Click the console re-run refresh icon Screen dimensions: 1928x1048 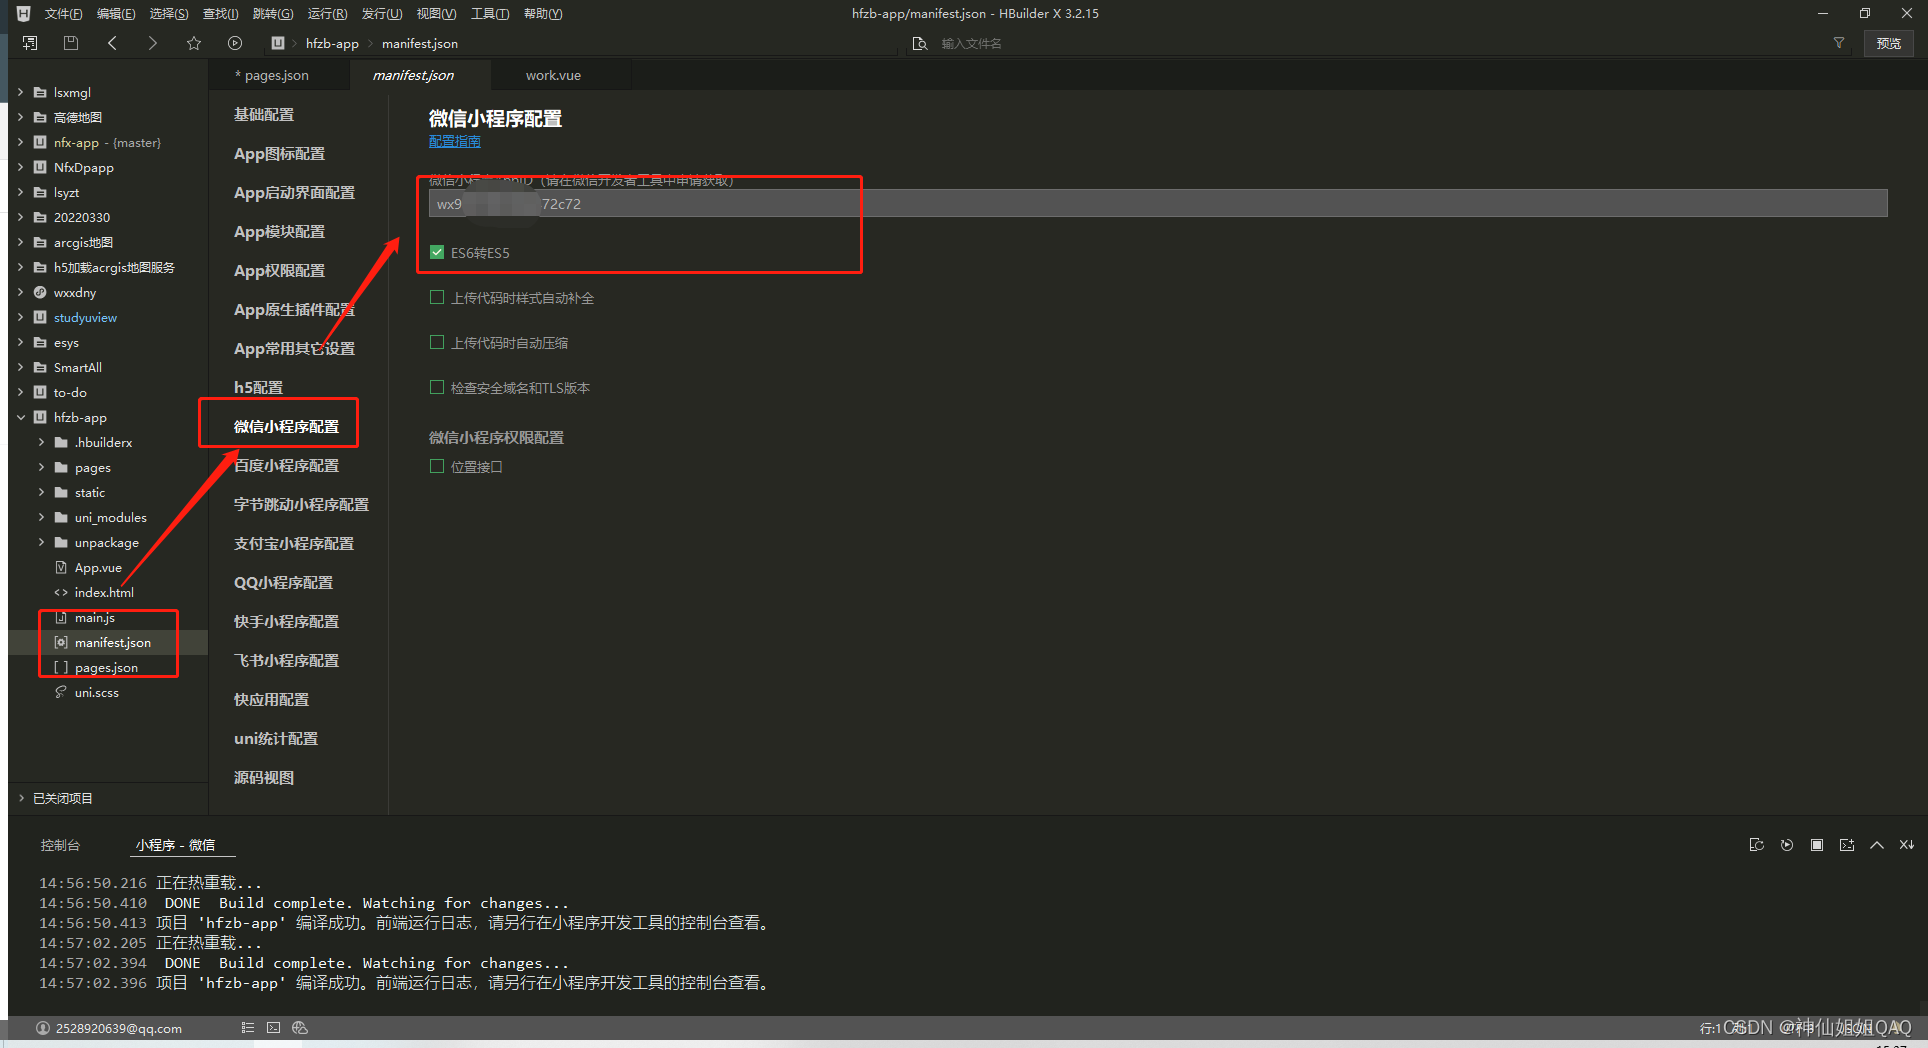[x=1756, y=845]
